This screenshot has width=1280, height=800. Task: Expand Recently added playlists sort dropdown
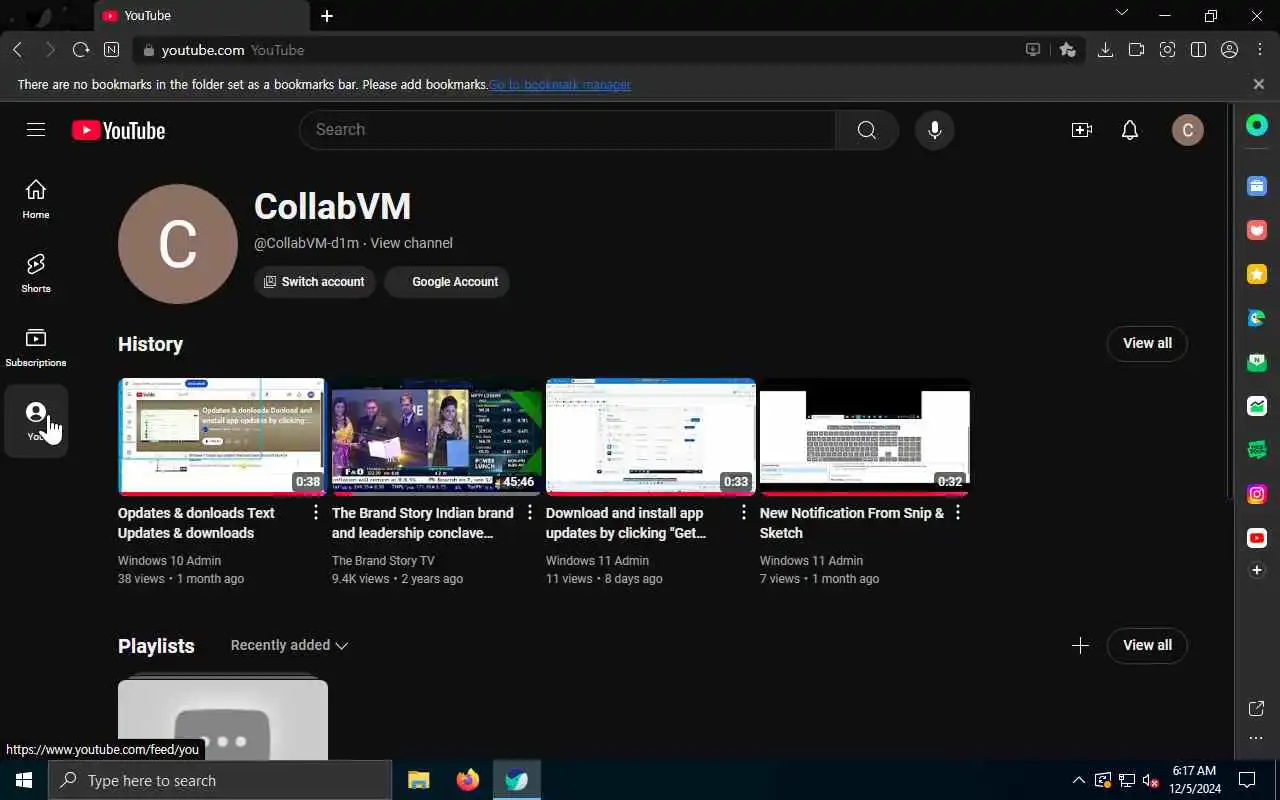coord(289,646)
